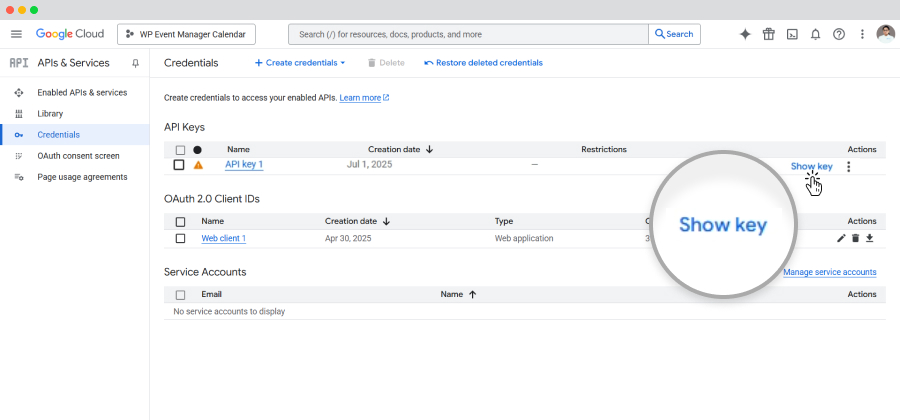Open notifications bell
Viewport: 900px width, 420px height.
(x=816, y=34)
